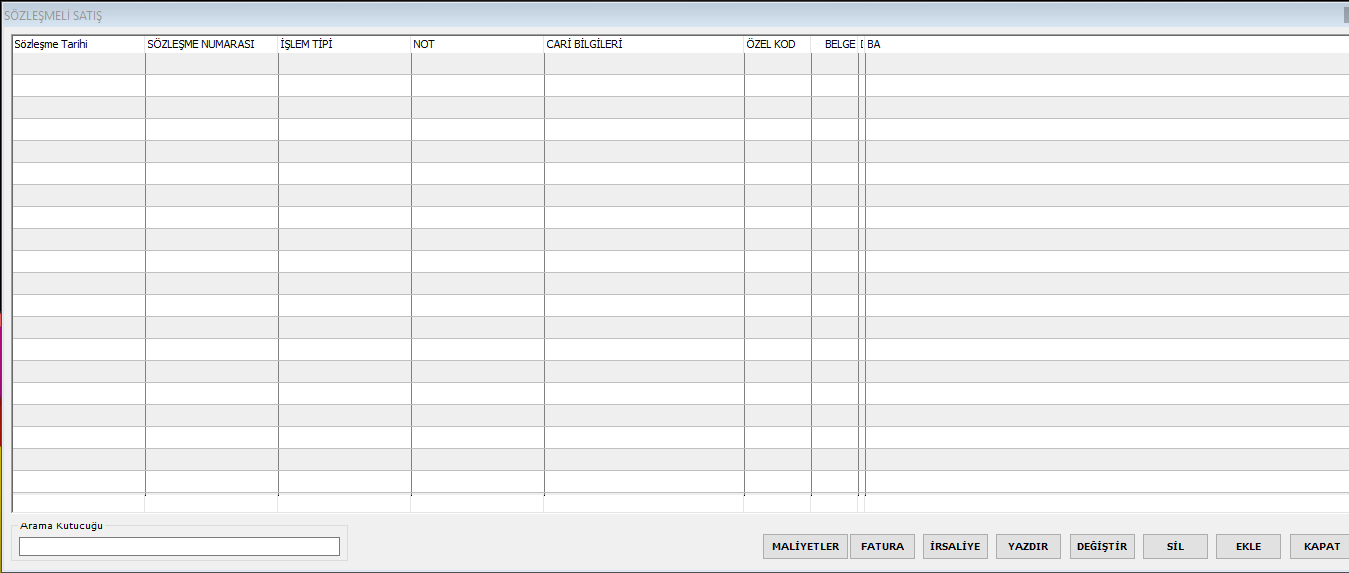This screenshot has height=573, width=1349.
Task: Open the FATURA invoice button
Action: (882, 546)
